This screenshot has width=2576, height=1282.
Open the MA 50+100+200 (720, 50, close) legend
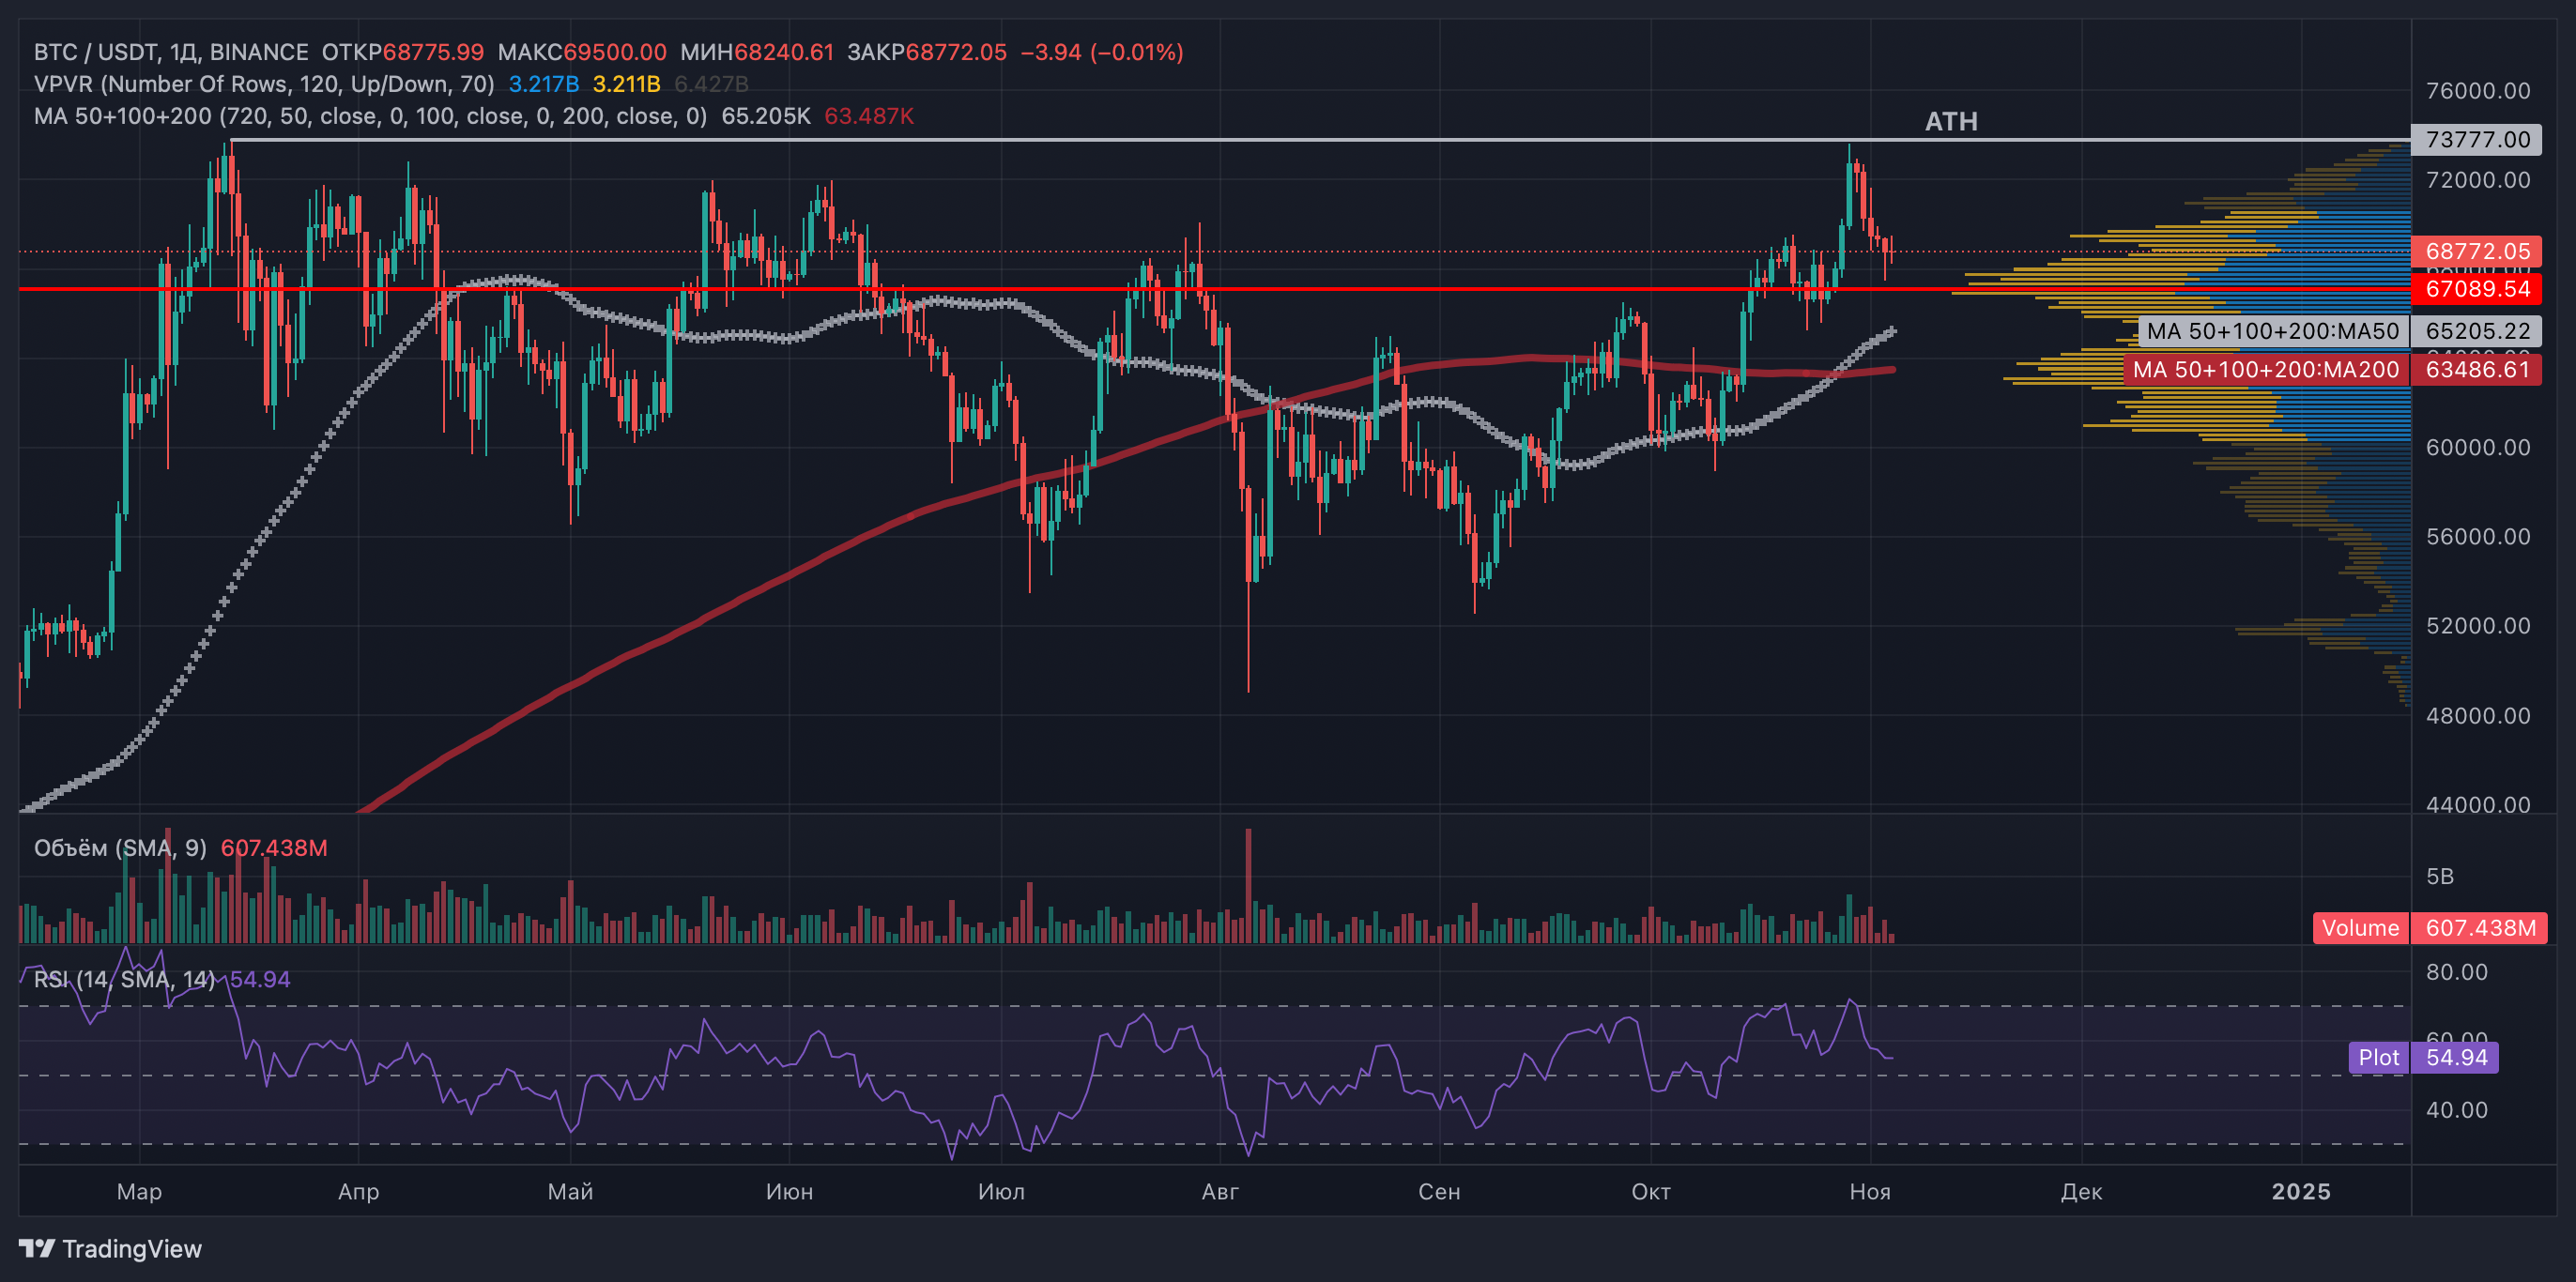(x=370, y=116)
